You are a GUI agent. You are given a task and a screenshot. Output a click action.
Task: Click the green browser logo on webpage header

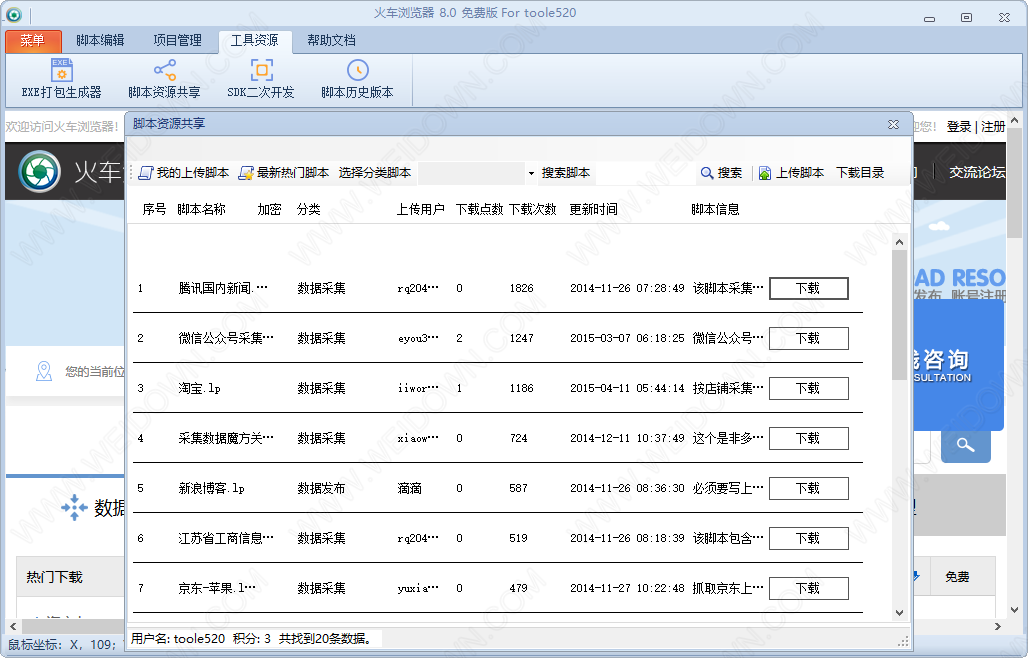[x=40, y=172]
